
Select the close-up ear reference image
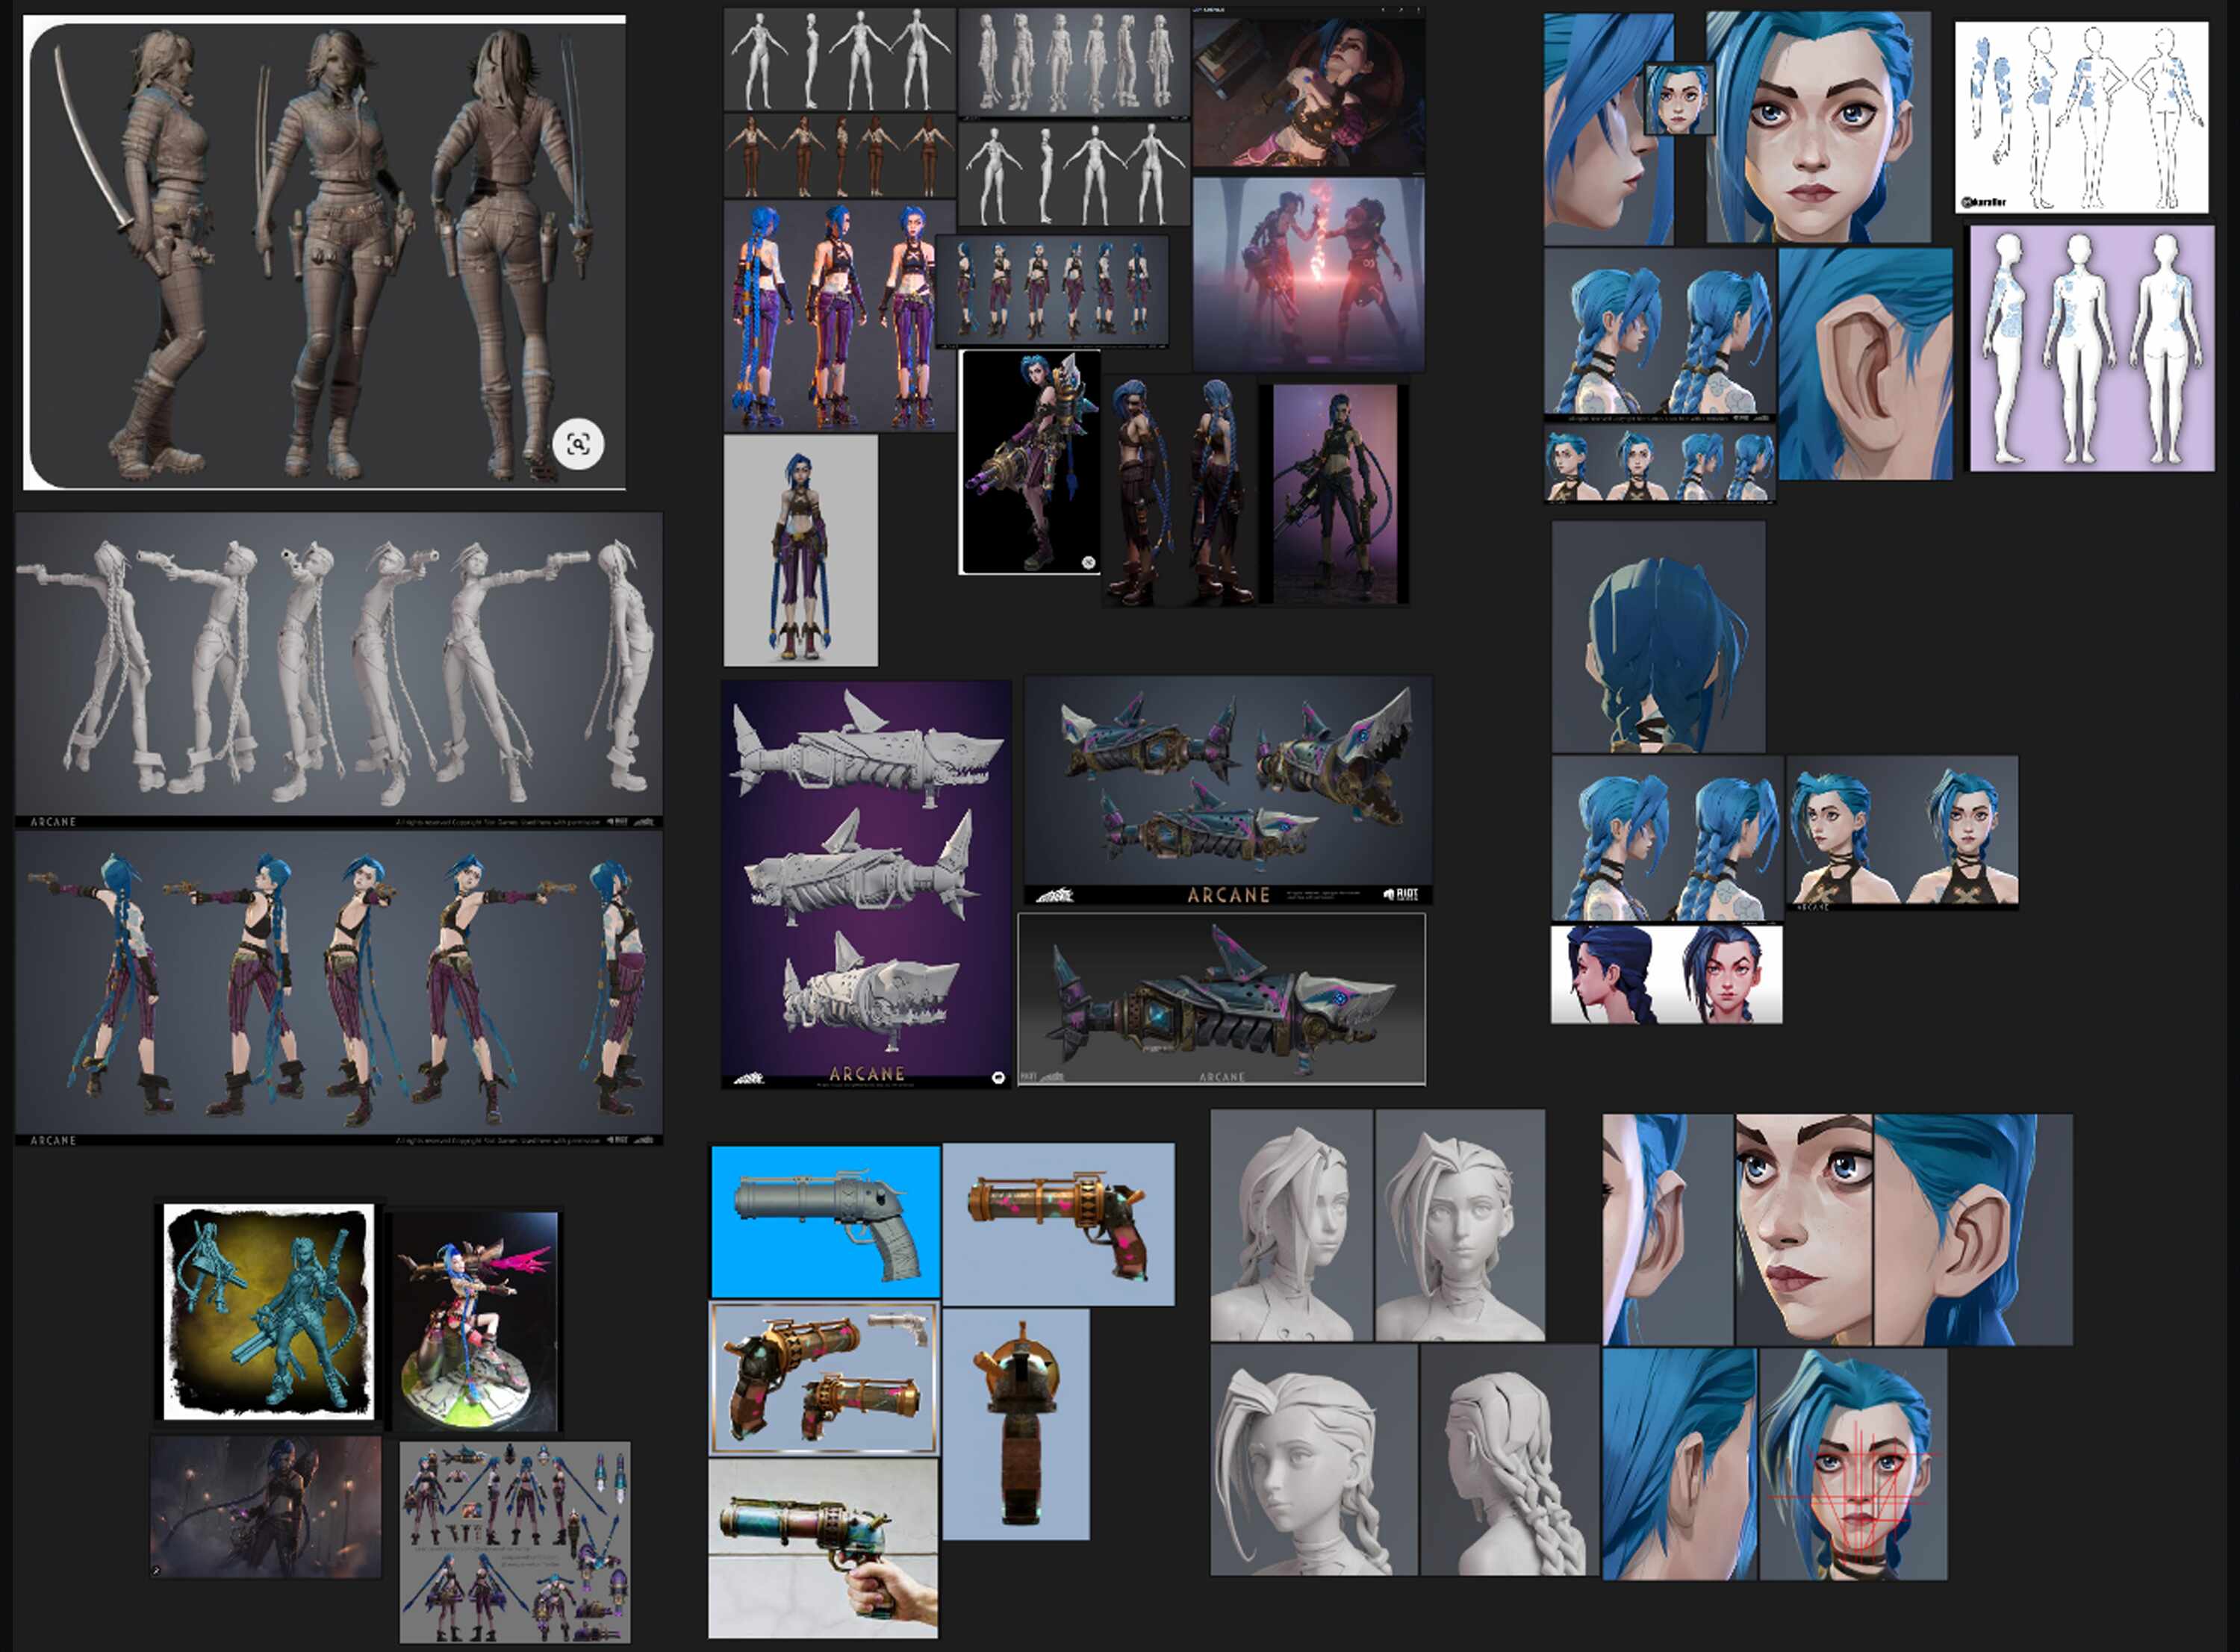pyautogui.click(x=1865, y=364)
